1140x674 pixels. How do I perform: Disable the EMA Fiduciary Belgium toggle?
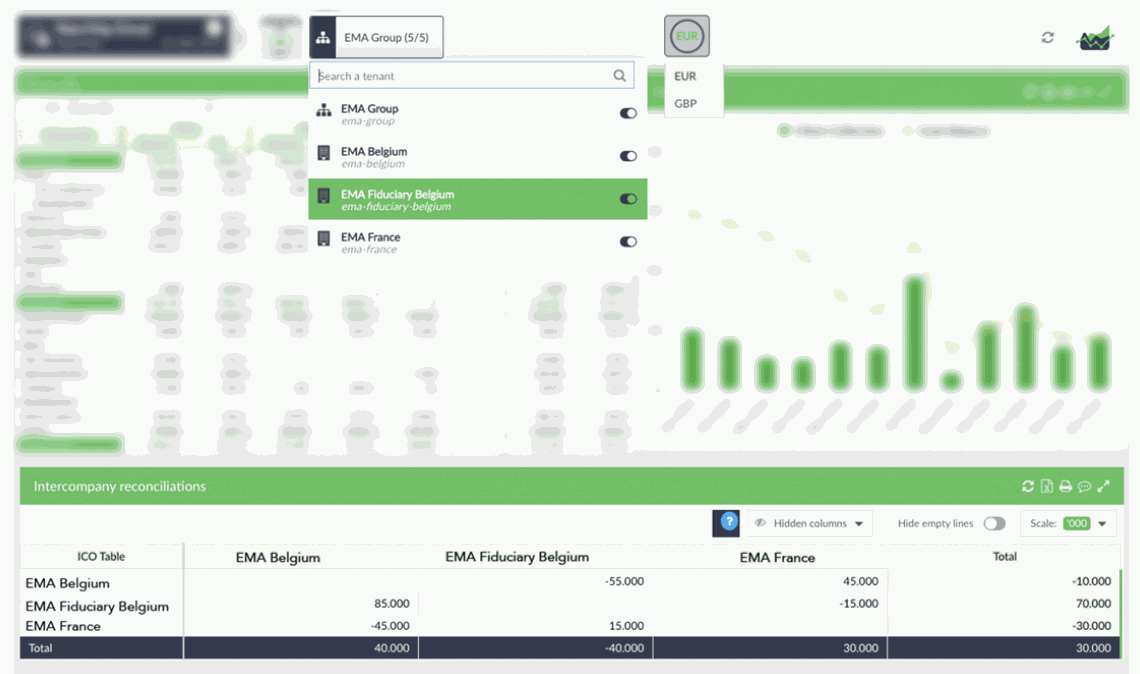point(628,199)
